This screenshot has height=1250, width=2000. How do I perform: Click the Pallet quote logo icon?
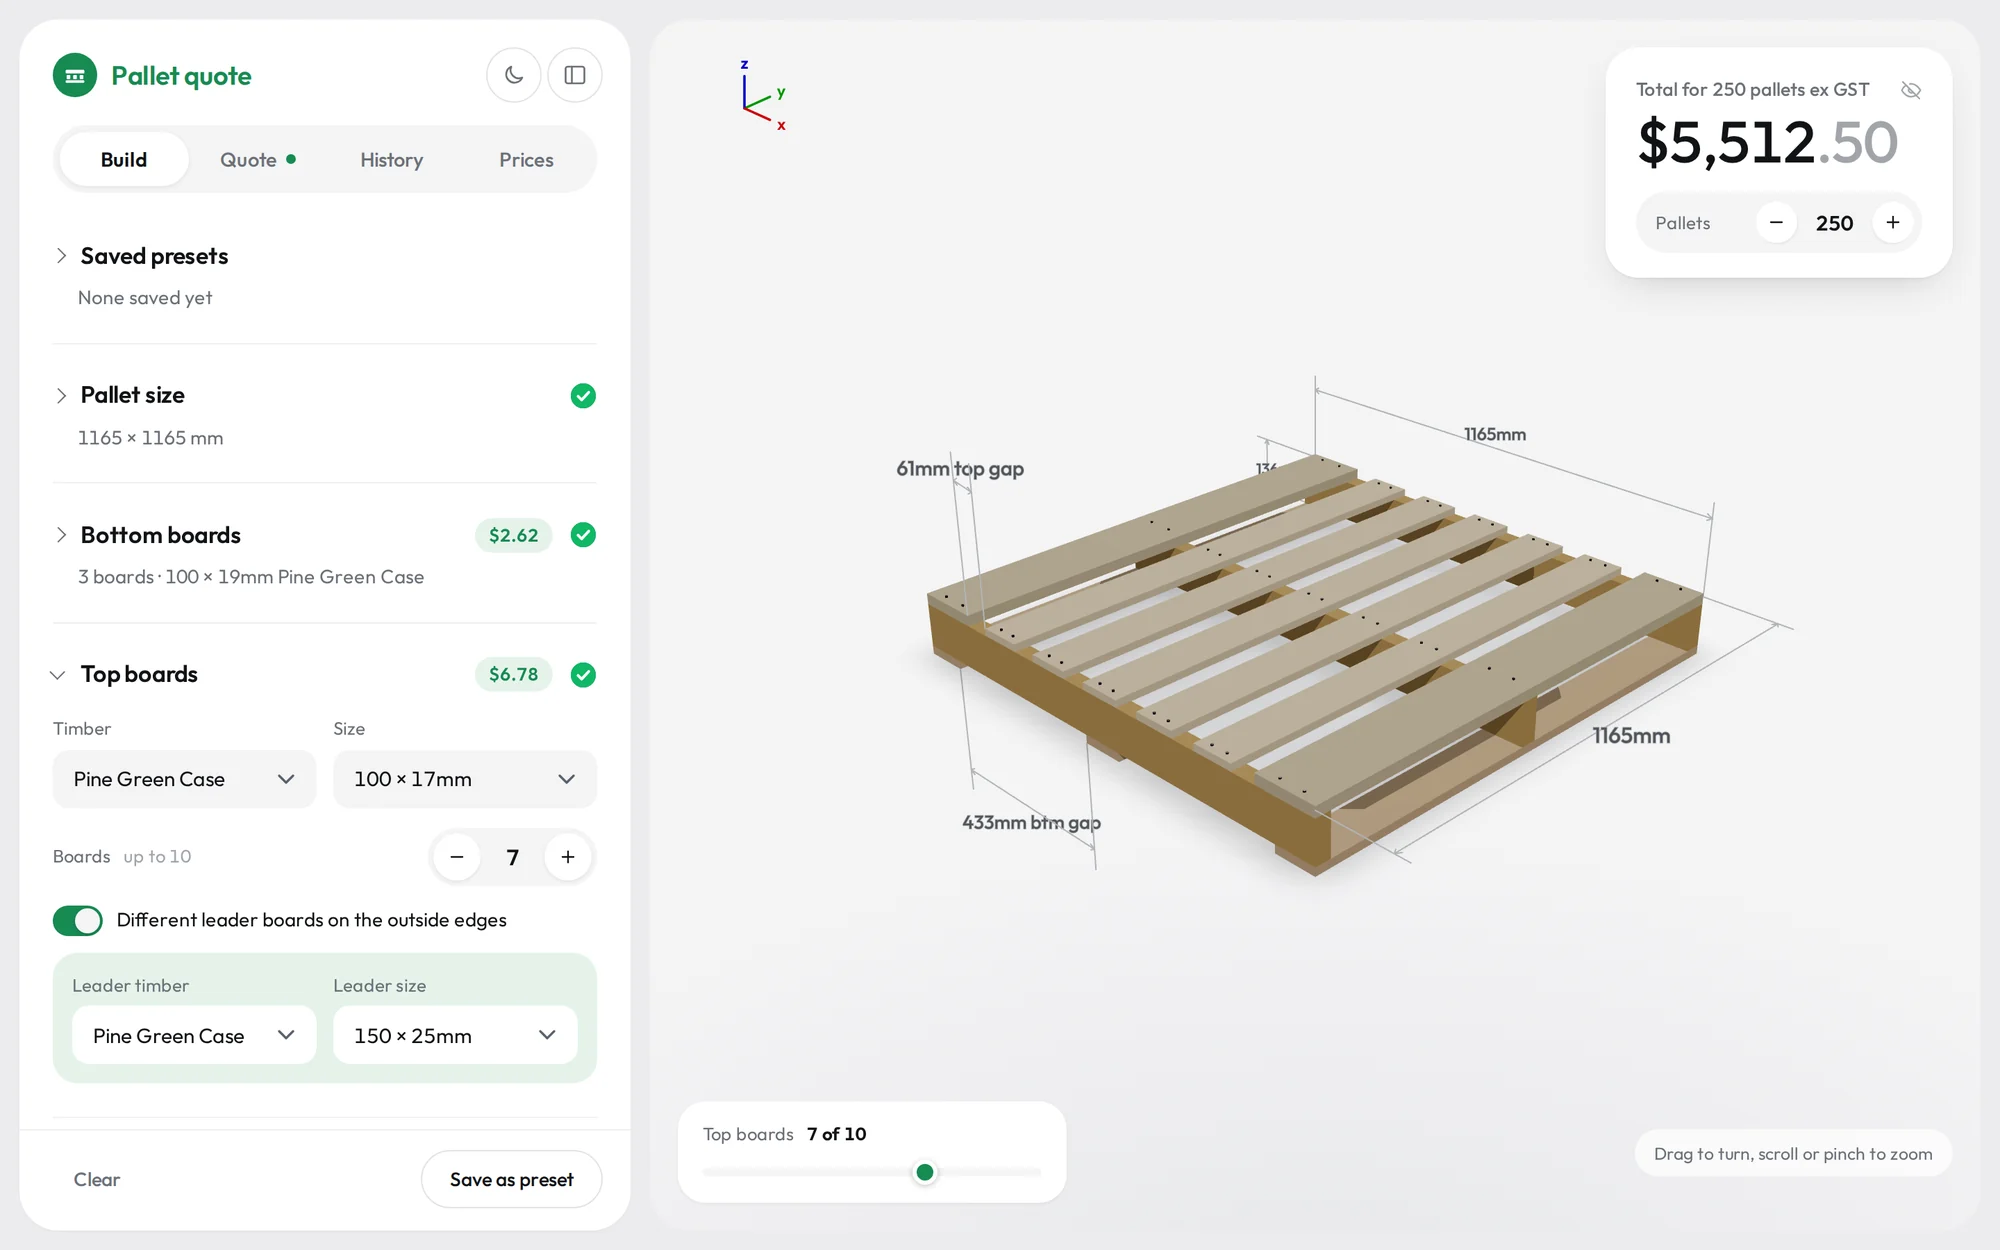[75, 75]
